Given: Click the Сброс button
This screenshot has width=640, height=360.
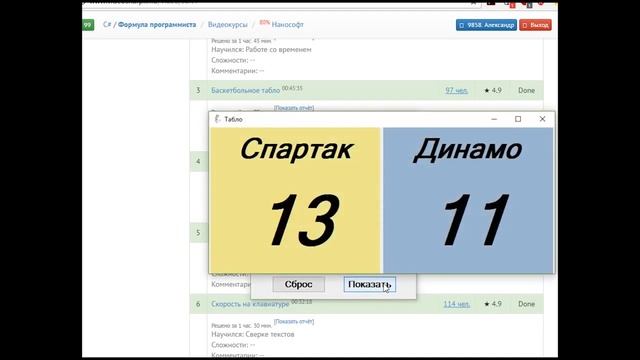Looking at the screenshot, I should click(x=299, y=284).
